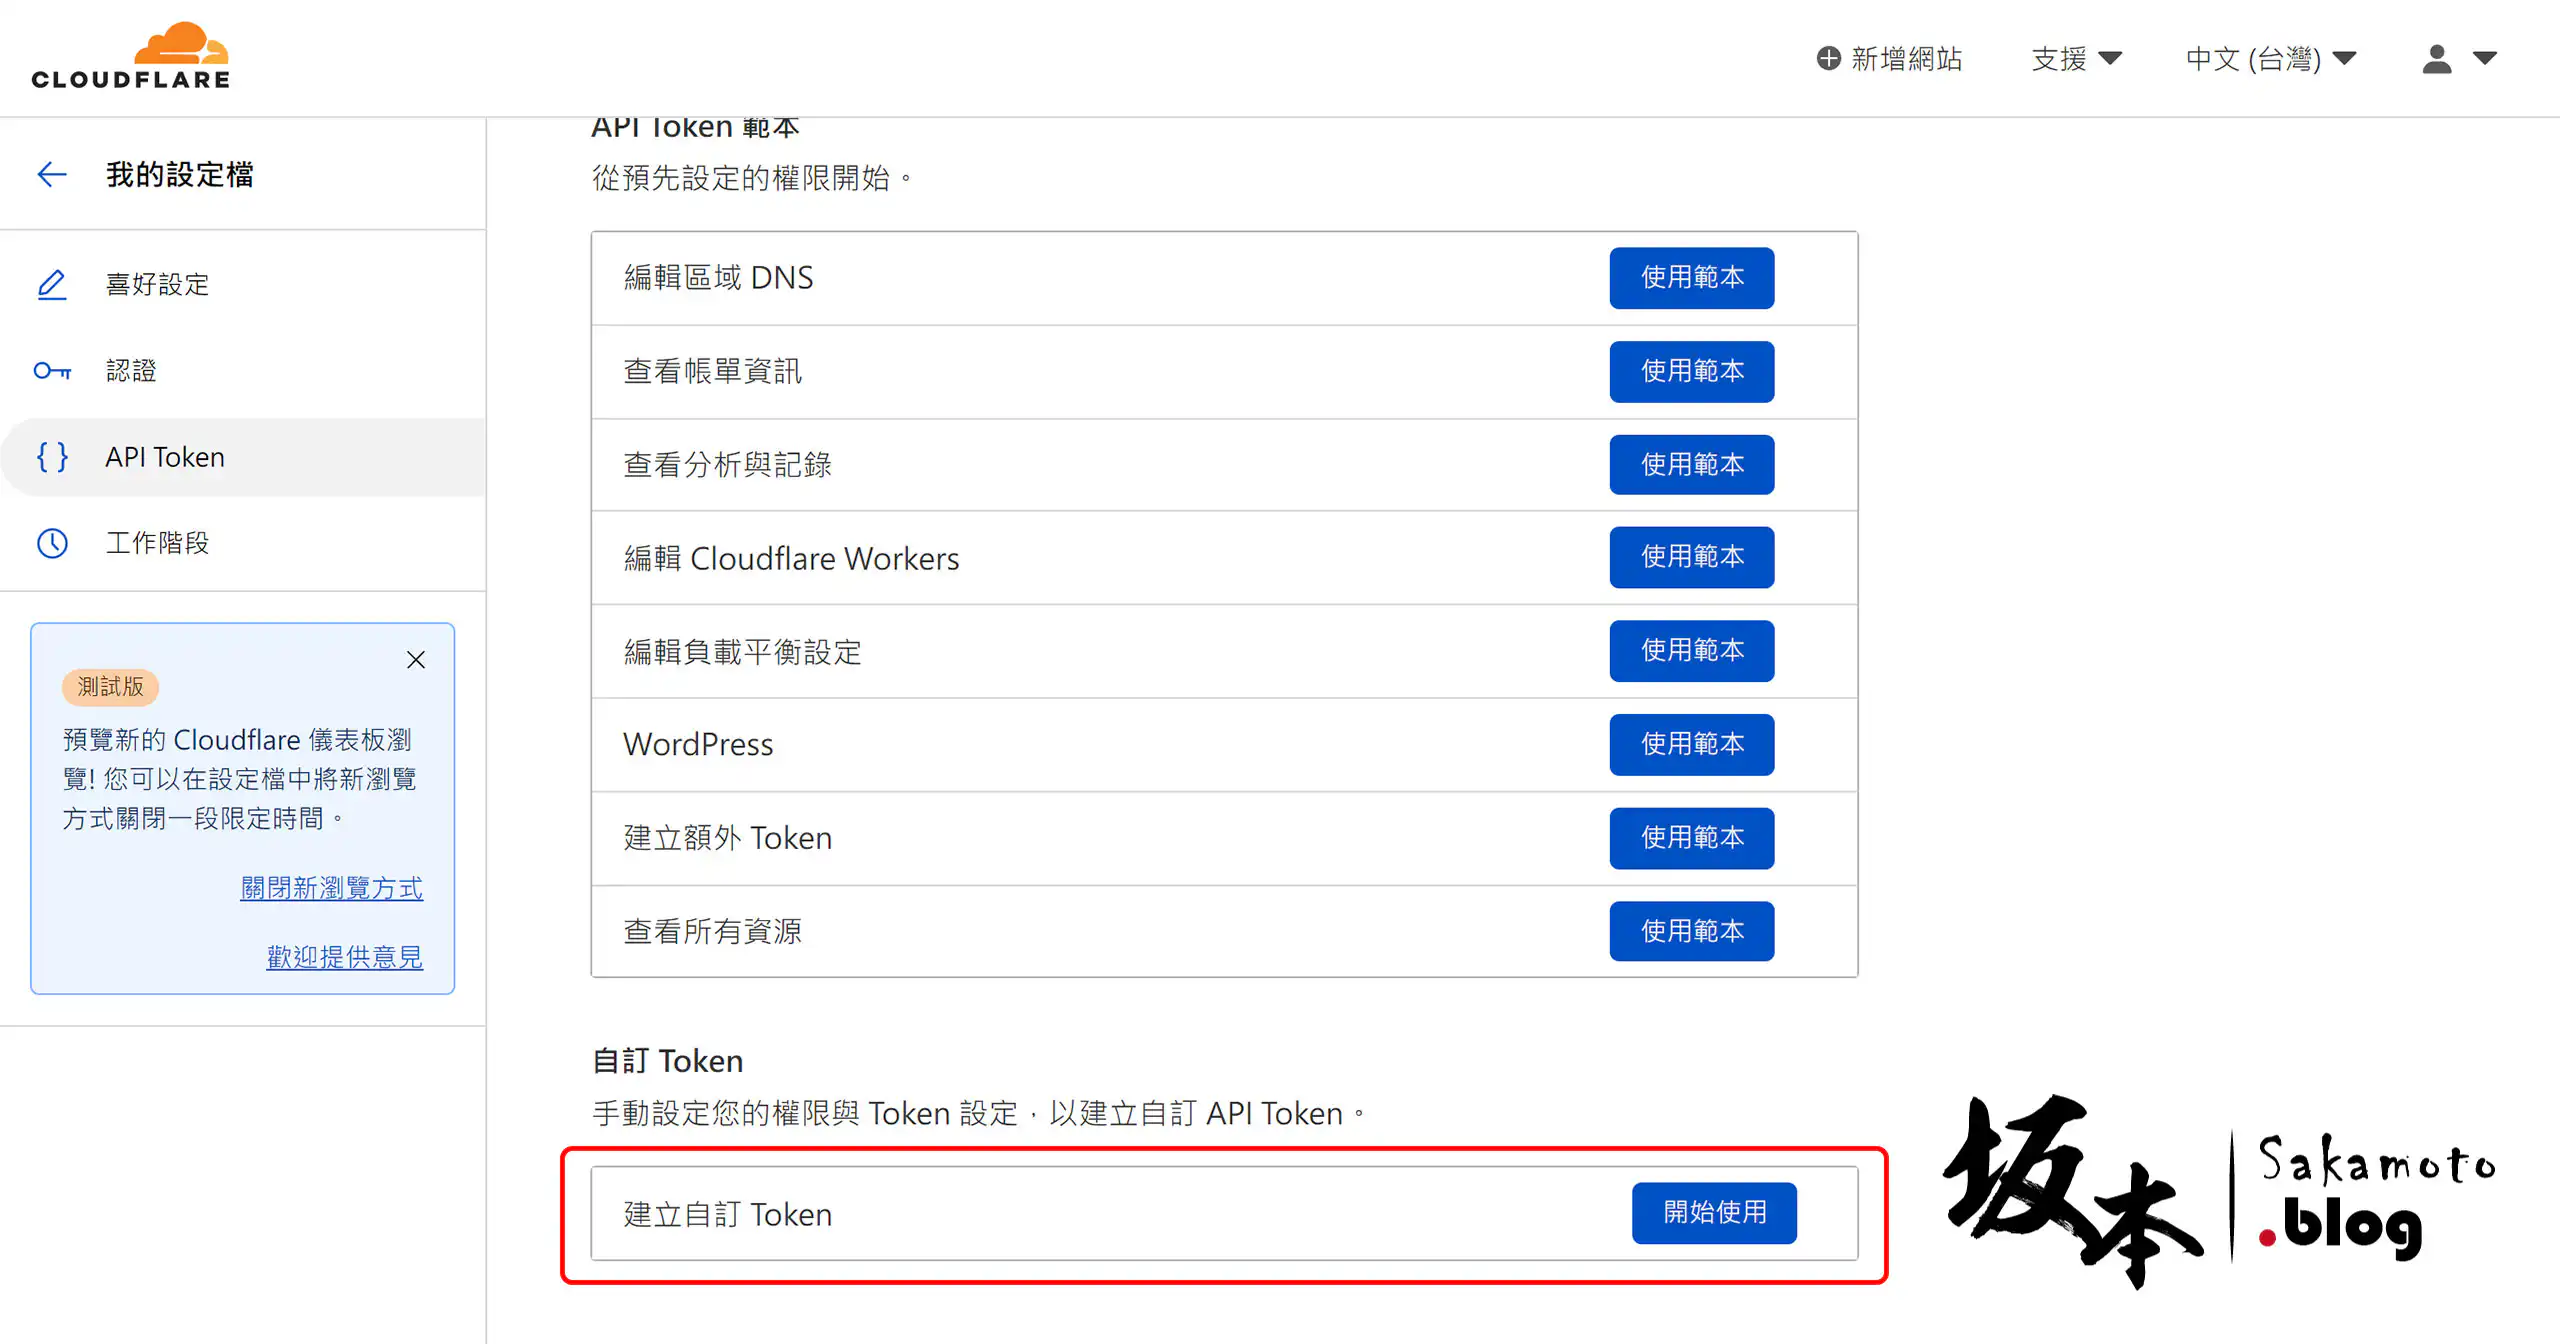Click 歡迎提供意見 feedback link
Image resolution: width=2560 pixels, height=1344 pixels.
point(344,957)
